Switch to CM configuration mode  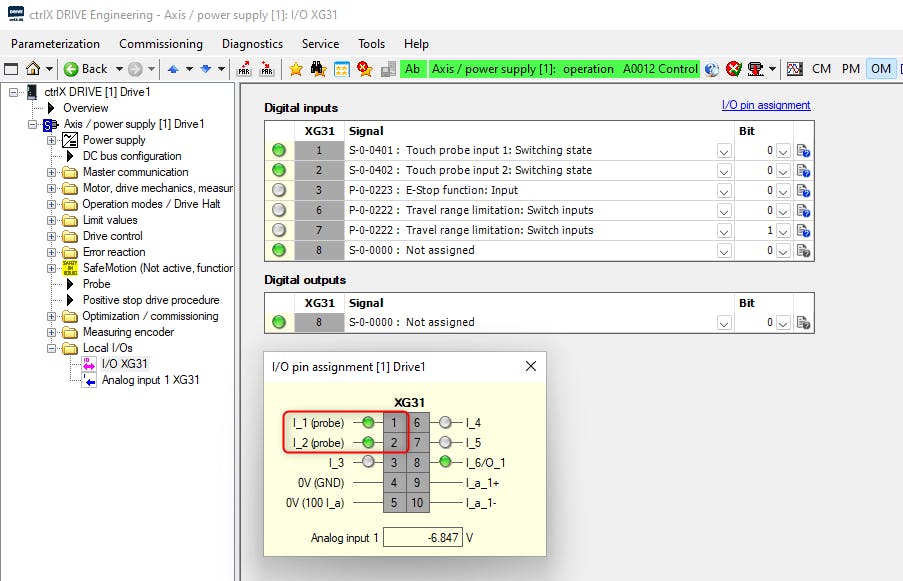821,69
